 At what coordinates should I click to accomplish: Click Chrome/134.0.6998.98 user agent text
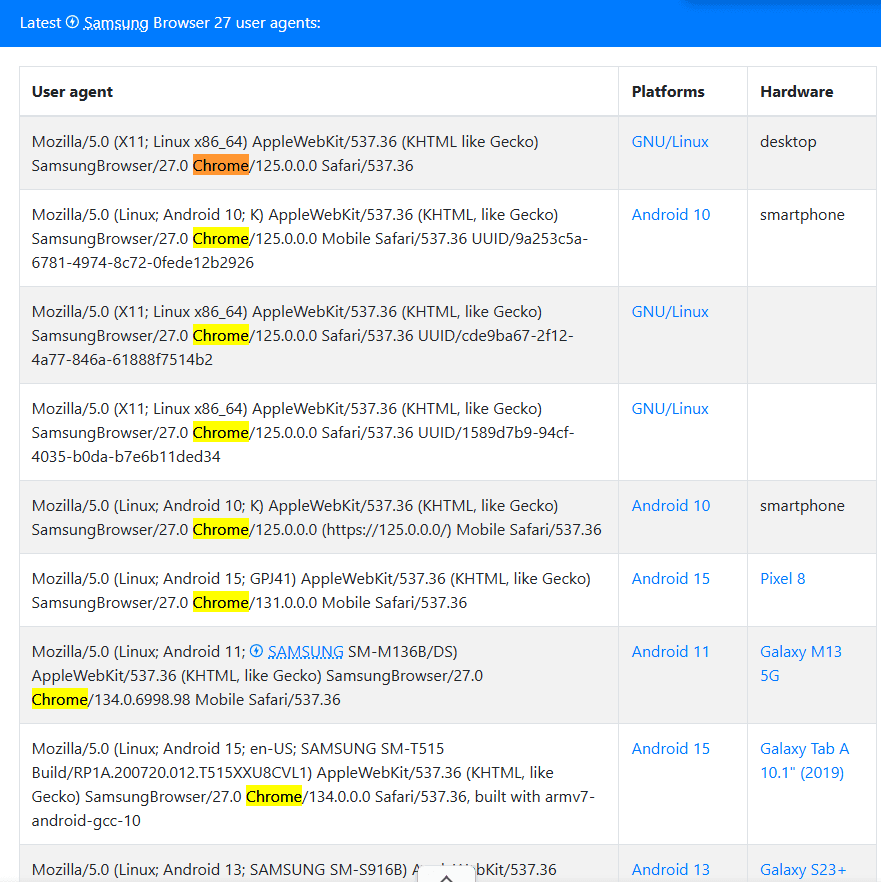(257, 676)
